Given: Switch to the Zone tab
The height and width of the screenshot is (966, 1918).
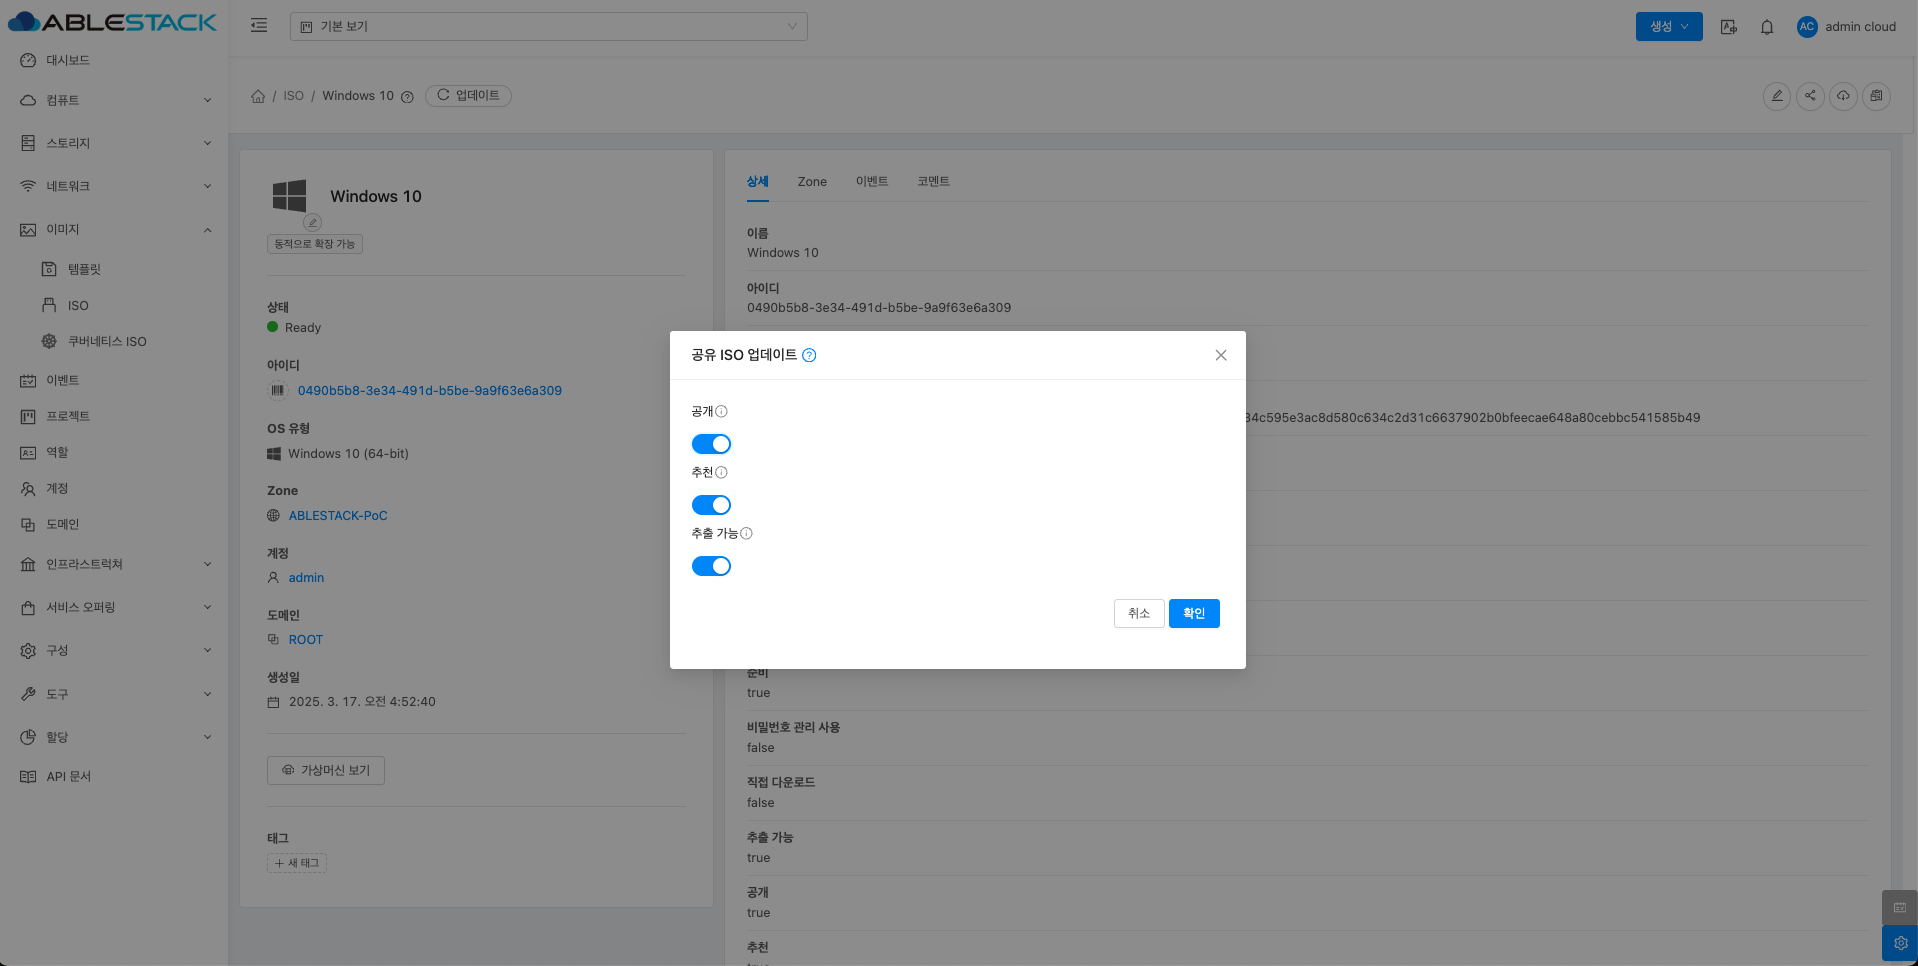Looking at the screenshot, I should click(x=811, y=182).
